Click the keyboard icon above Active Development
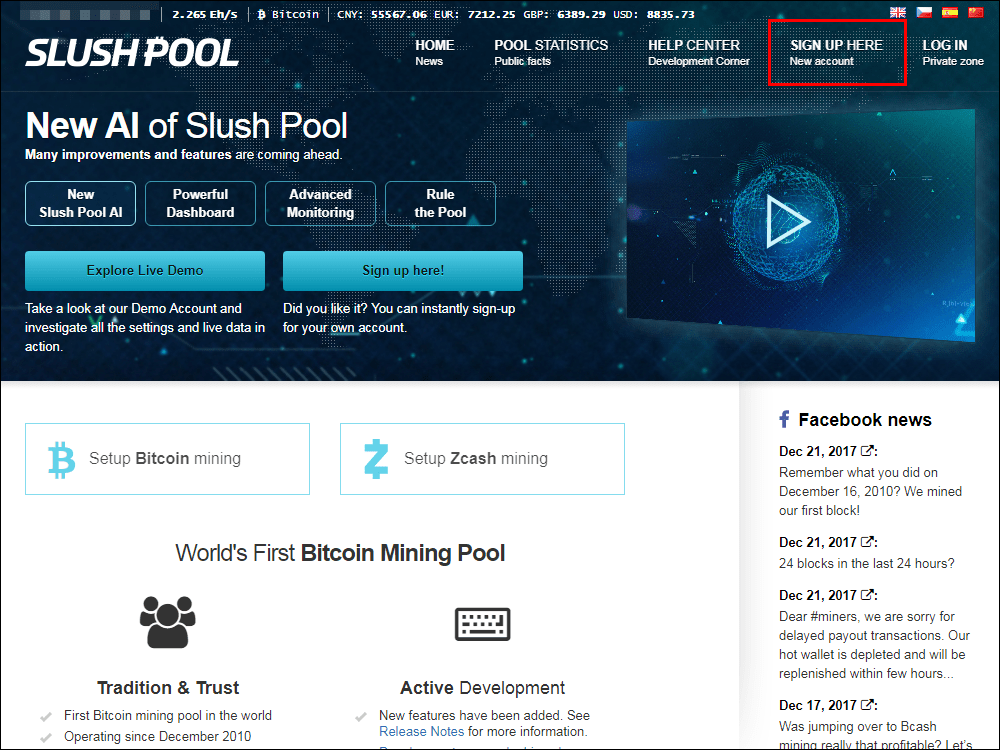Viewport: 1000px width, 750px height. click(x=482, y=624)
